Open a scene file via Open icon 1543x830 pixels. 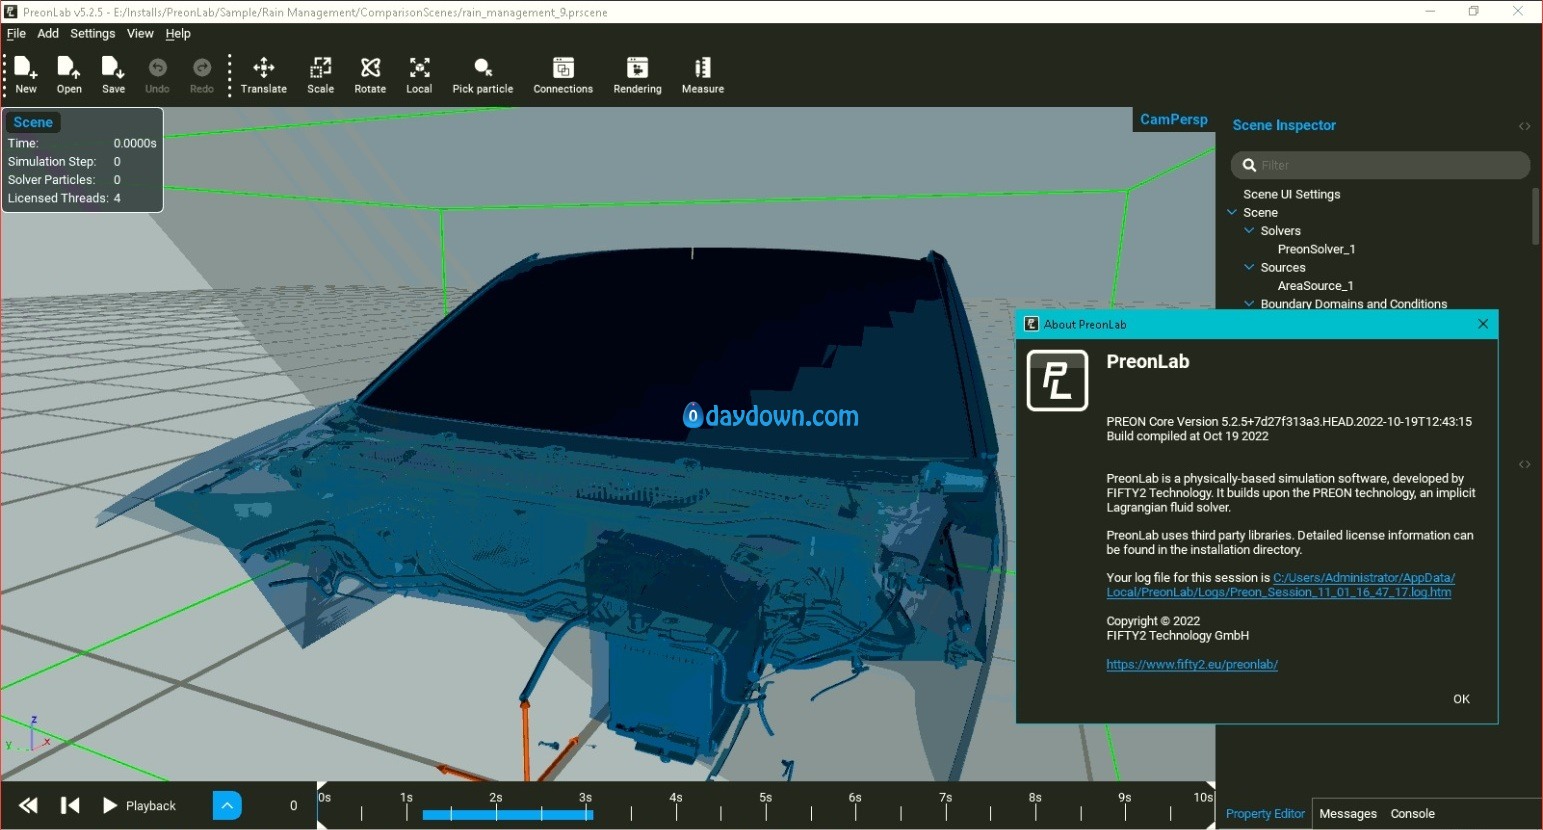tap(69, 75)
